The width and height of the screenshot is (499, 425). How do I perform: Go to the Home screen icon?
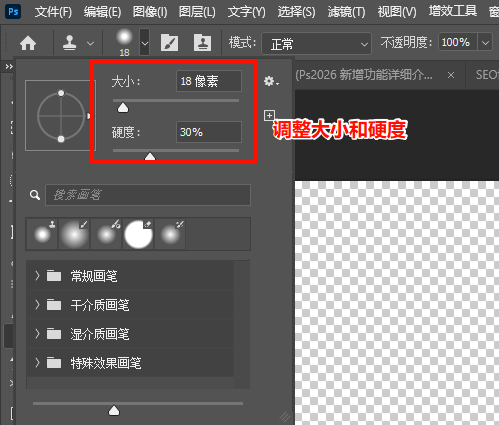click(x=28, y=43)
